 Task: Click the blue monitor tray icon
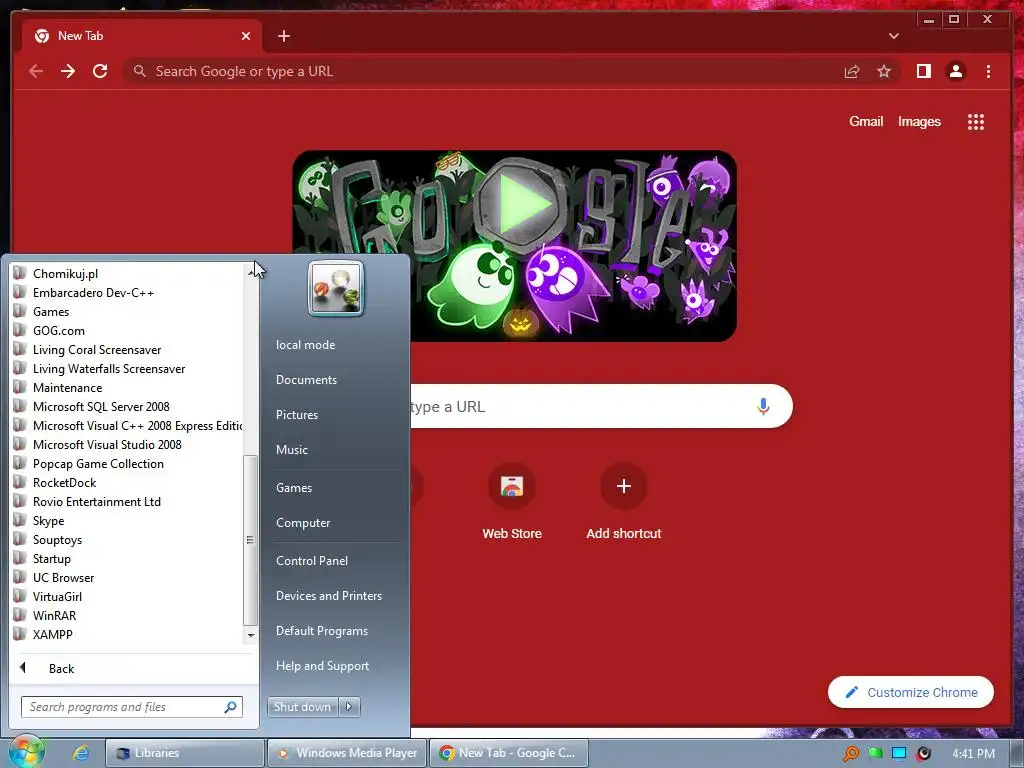coord(899,754)
